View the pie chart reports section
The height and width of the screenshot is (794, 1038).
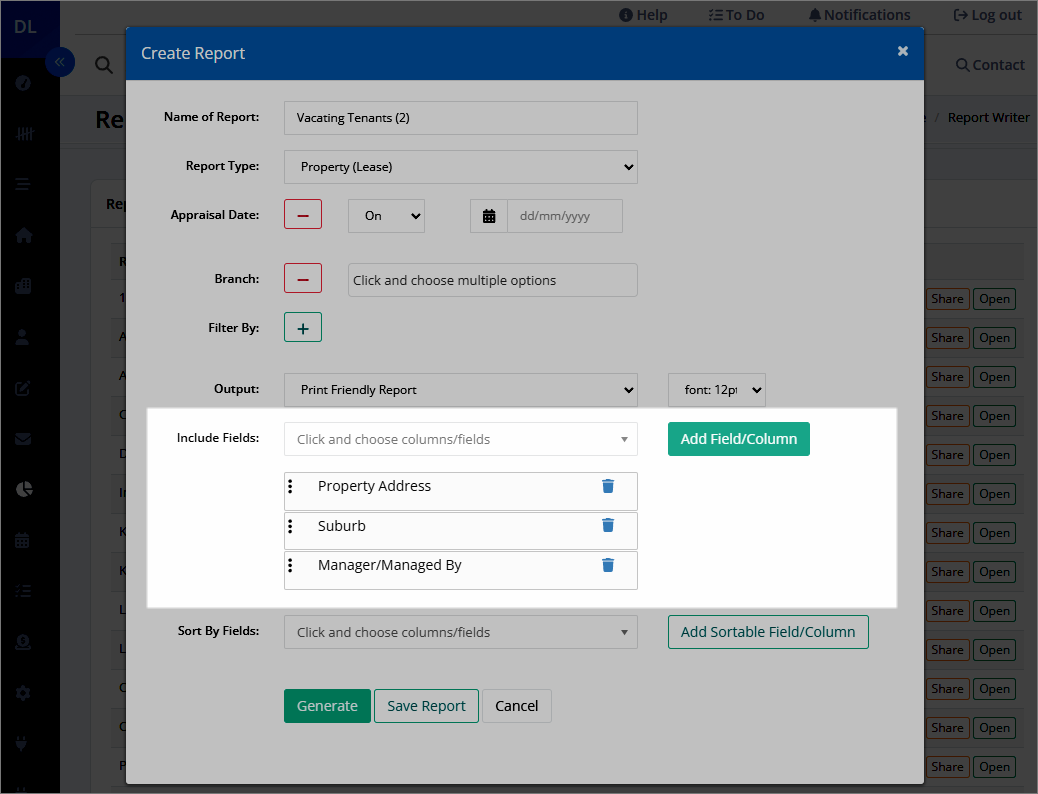click(x=22, y=489)
